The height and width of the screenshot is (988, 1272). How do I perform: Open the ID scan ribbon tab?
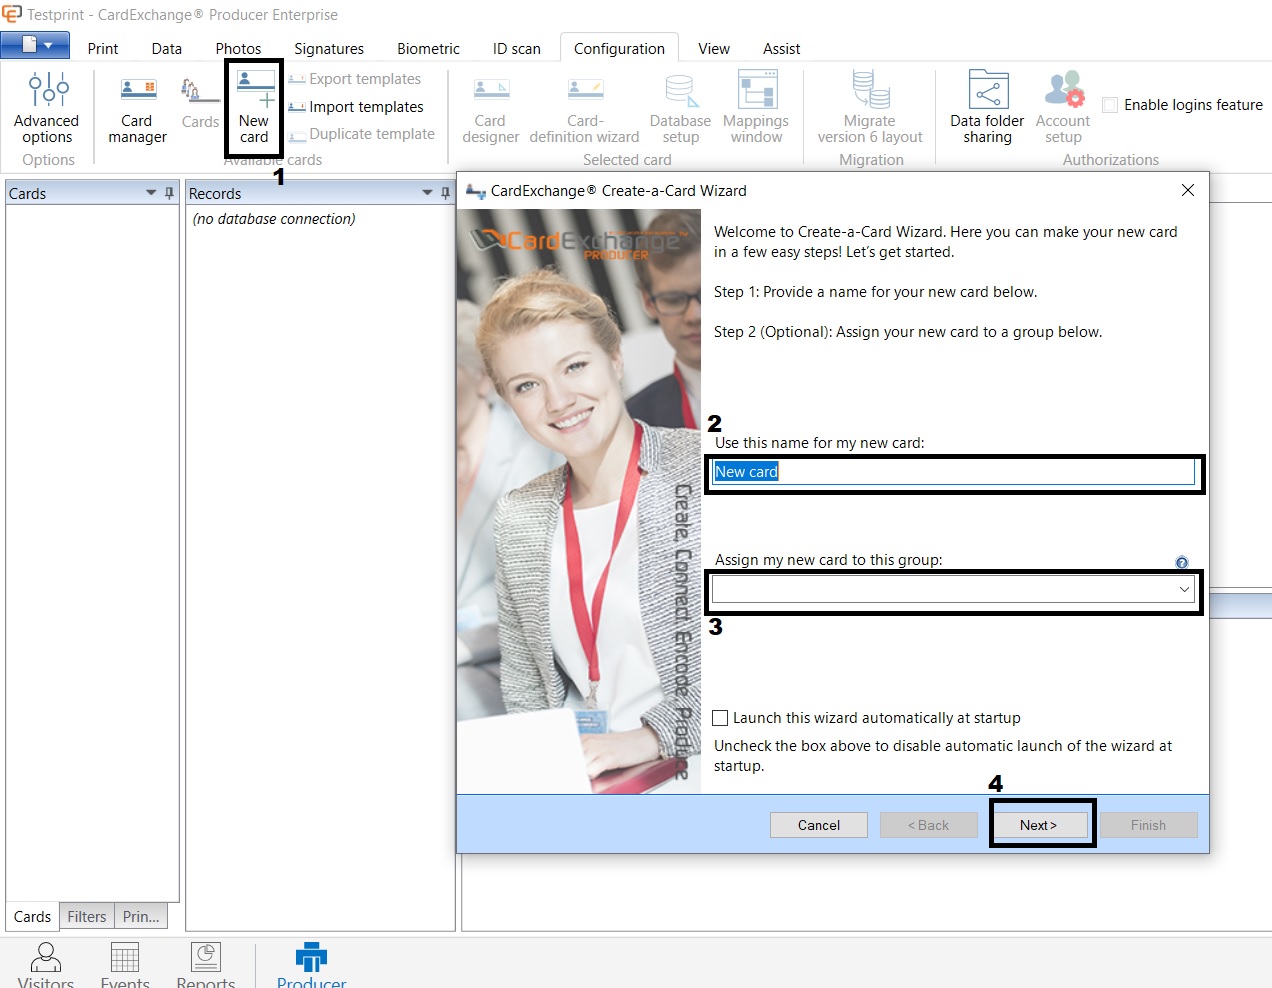[517, 48]
